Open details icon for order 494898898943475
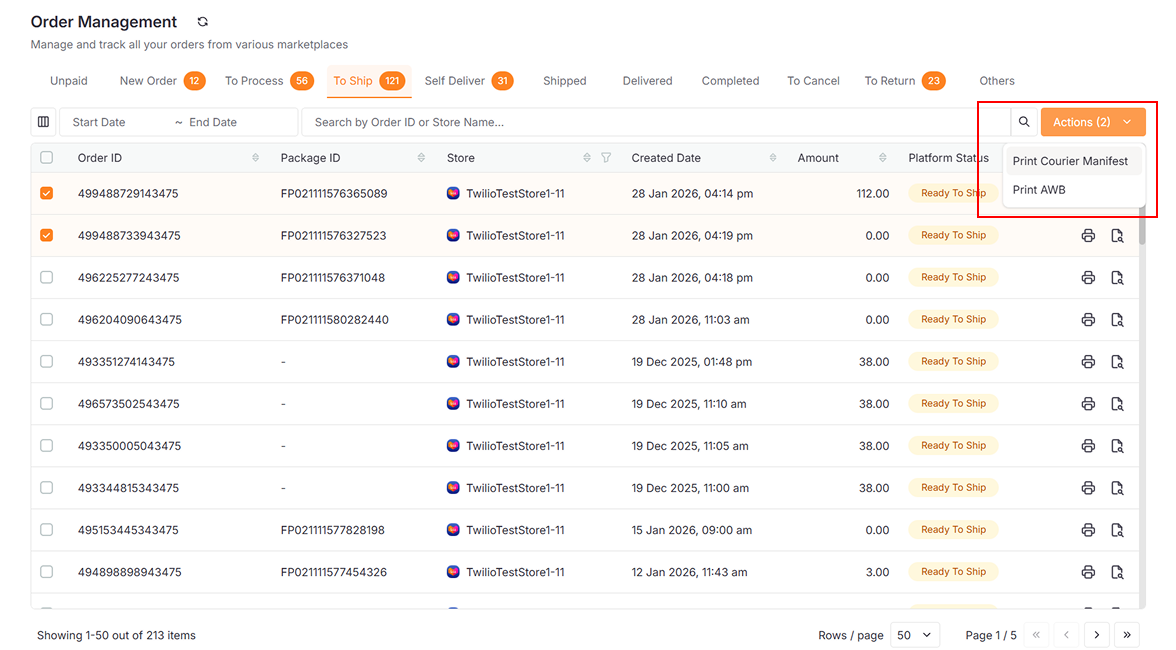Image resolution: width=1176 pixels, height=650 pixels. pos(1118,572)
